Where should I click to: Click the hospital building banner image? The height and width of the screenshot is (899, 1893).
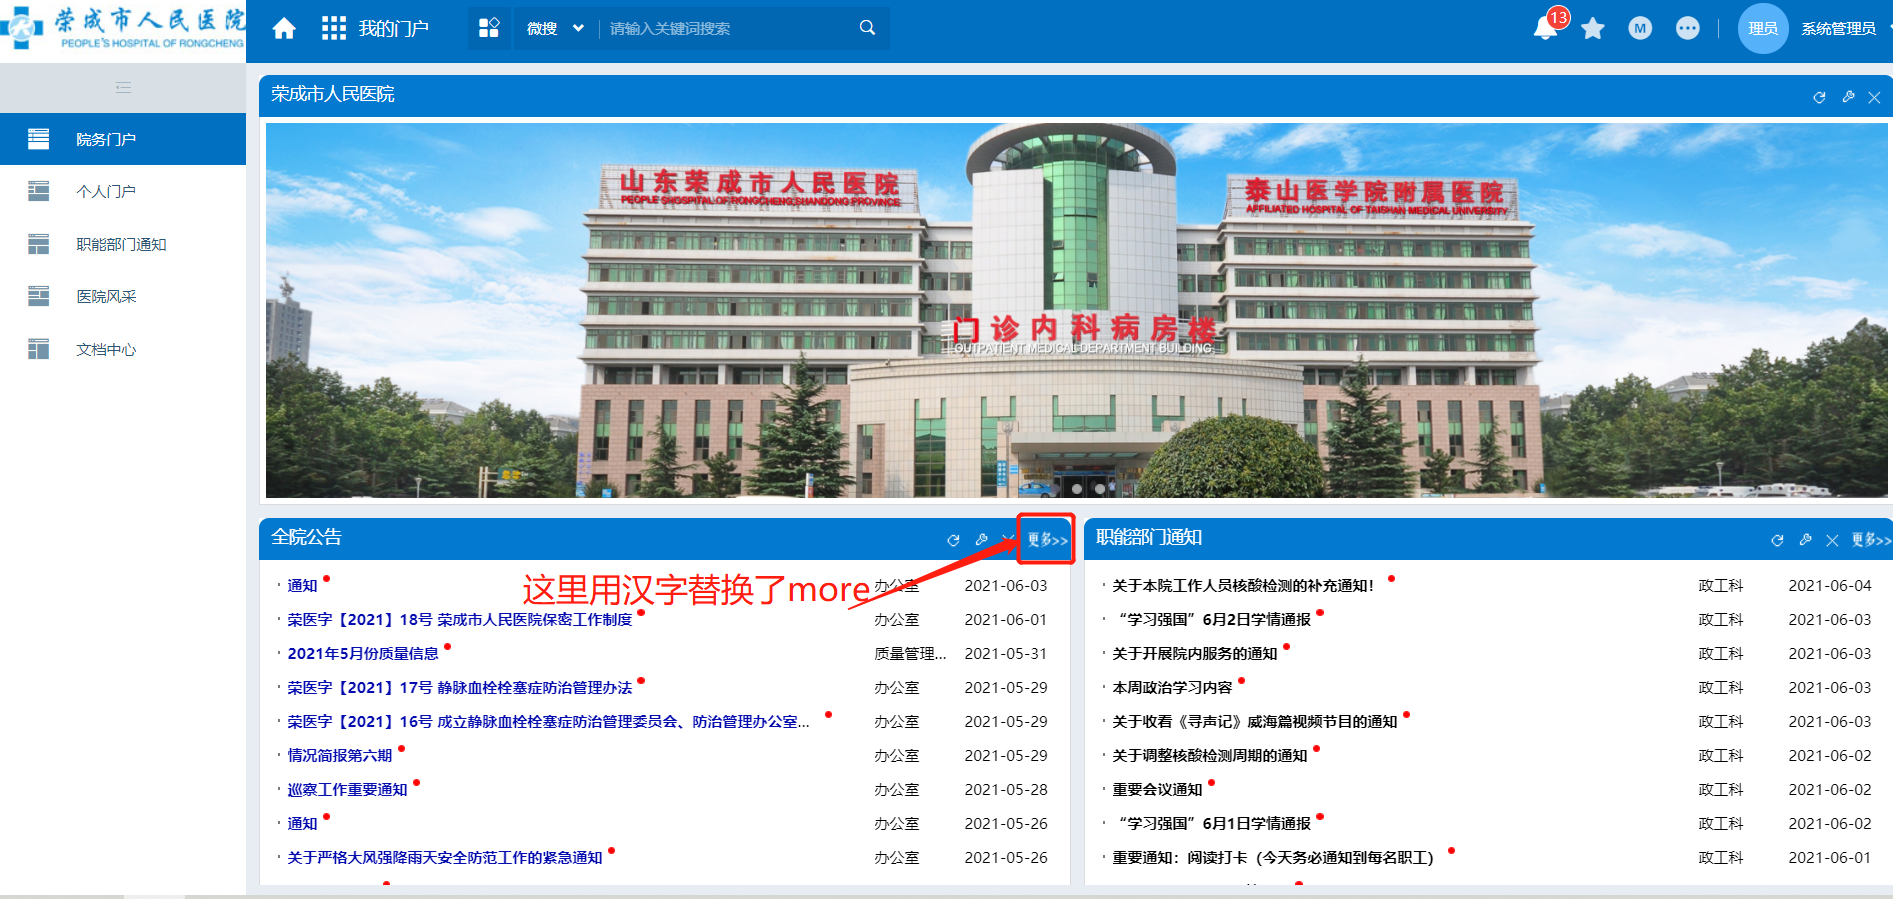(x=1076, y=310)
